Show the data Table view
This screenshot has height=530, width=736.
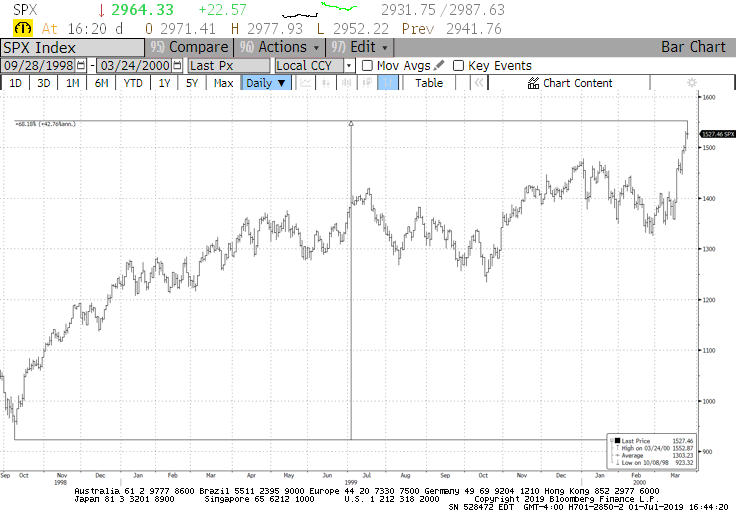point(429,83)
